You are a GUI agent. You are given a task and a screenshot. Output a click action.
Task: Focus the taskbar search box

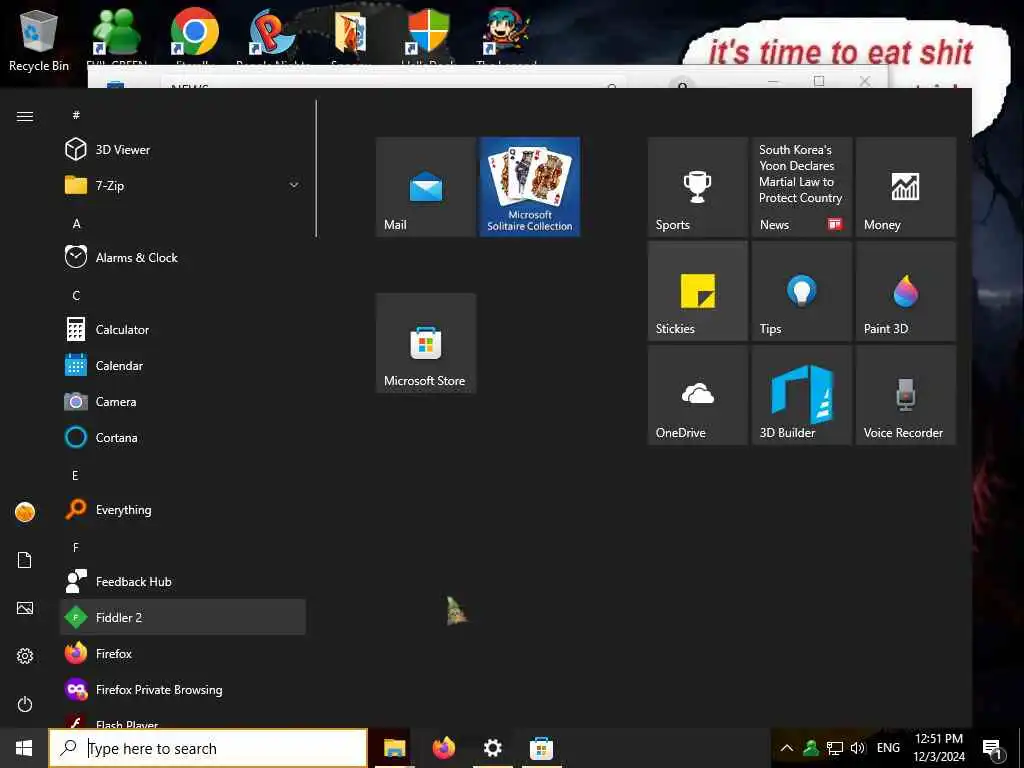208,748
